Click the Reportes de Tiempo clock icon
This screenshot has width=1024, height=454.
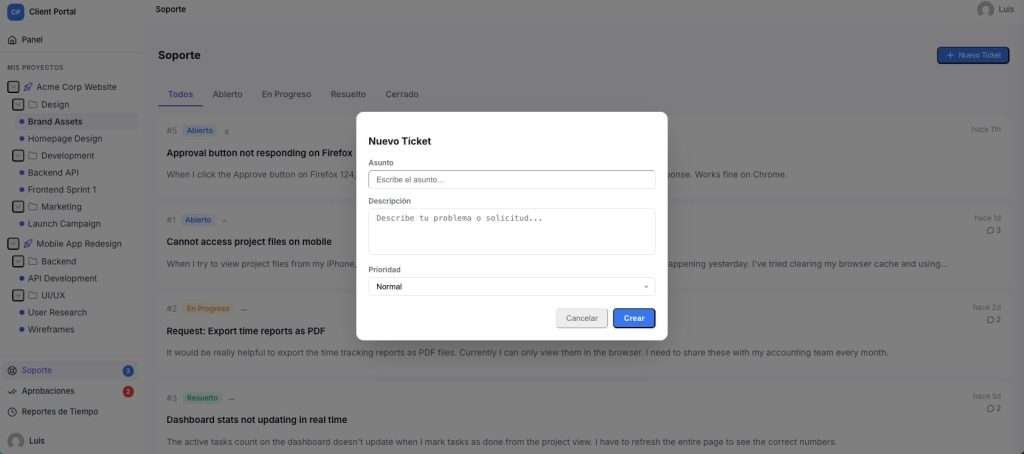12,412
